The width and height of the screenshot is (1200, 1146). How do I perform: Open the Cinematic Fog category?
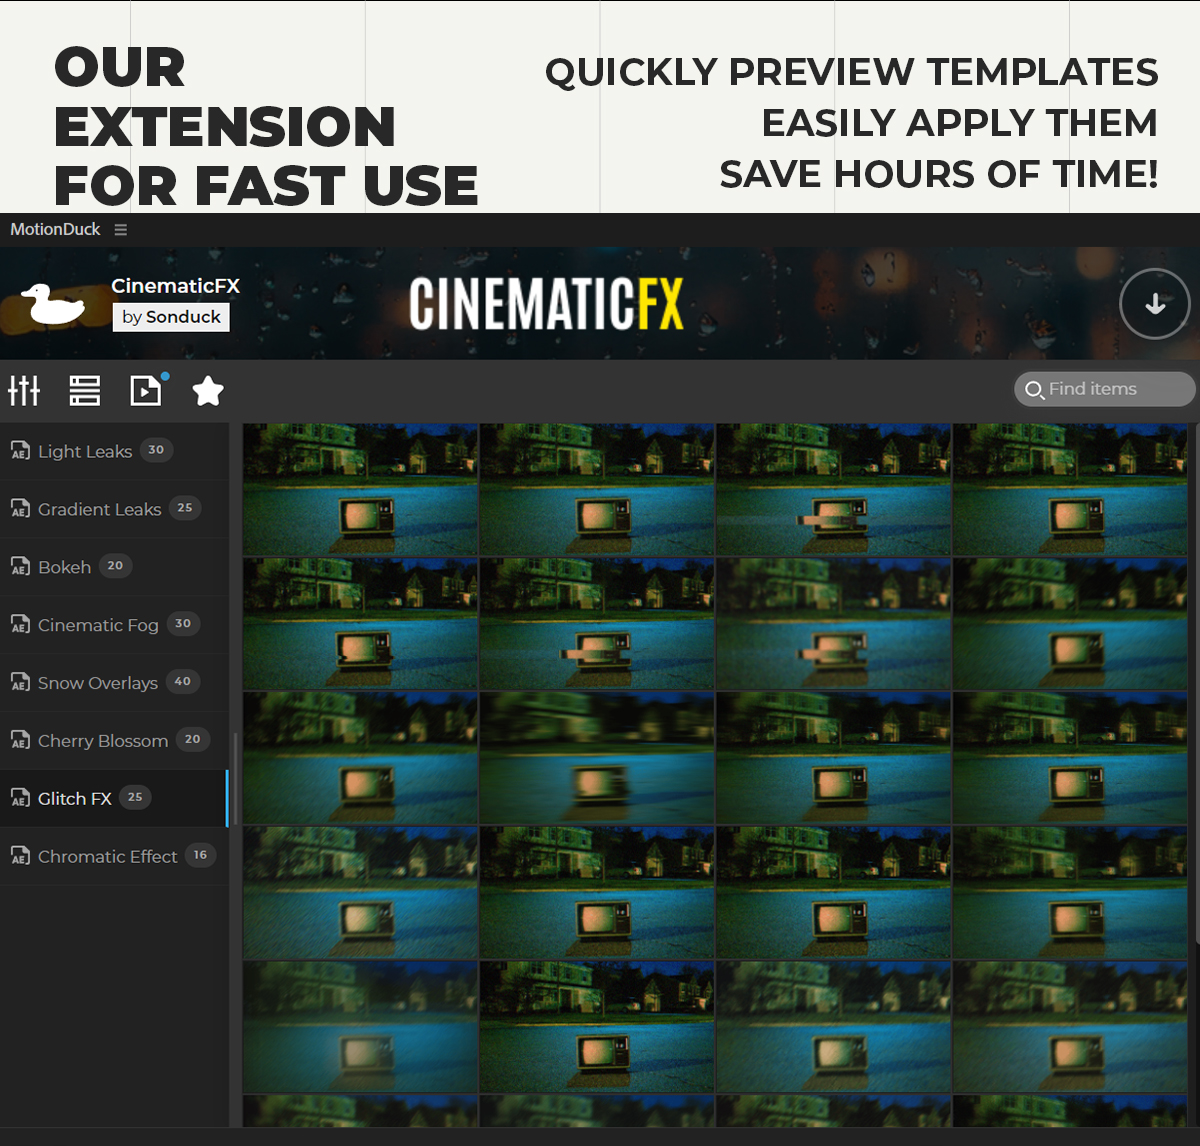coord(98,625)
